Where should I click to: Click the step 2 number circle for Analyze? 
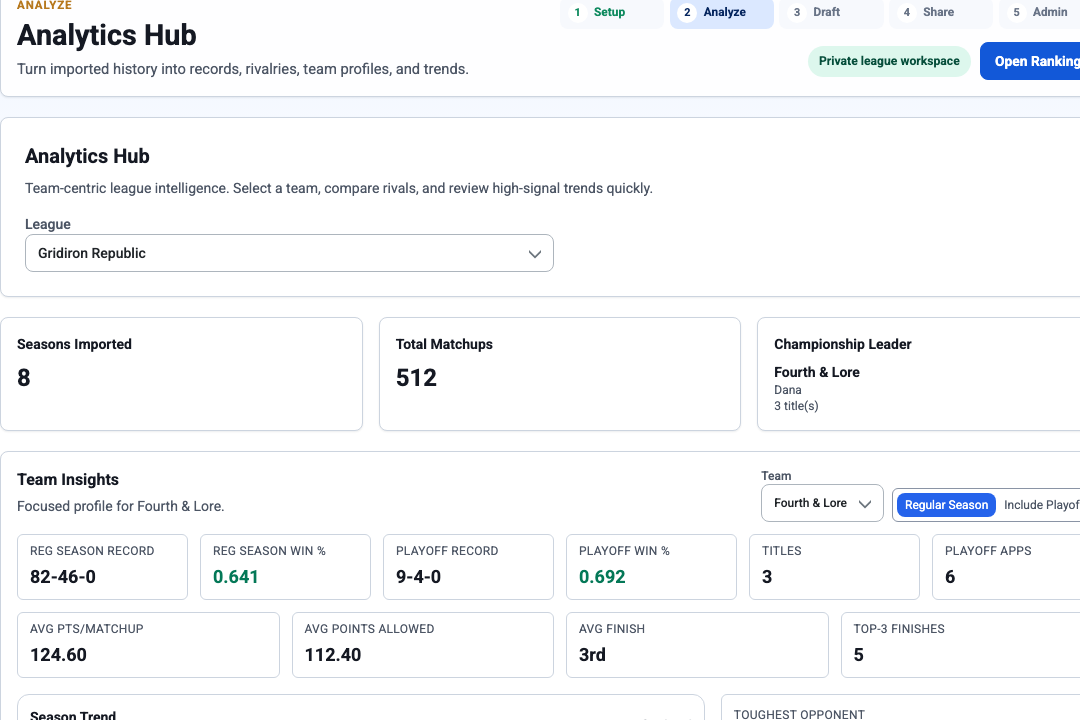(x=687, y=12)
